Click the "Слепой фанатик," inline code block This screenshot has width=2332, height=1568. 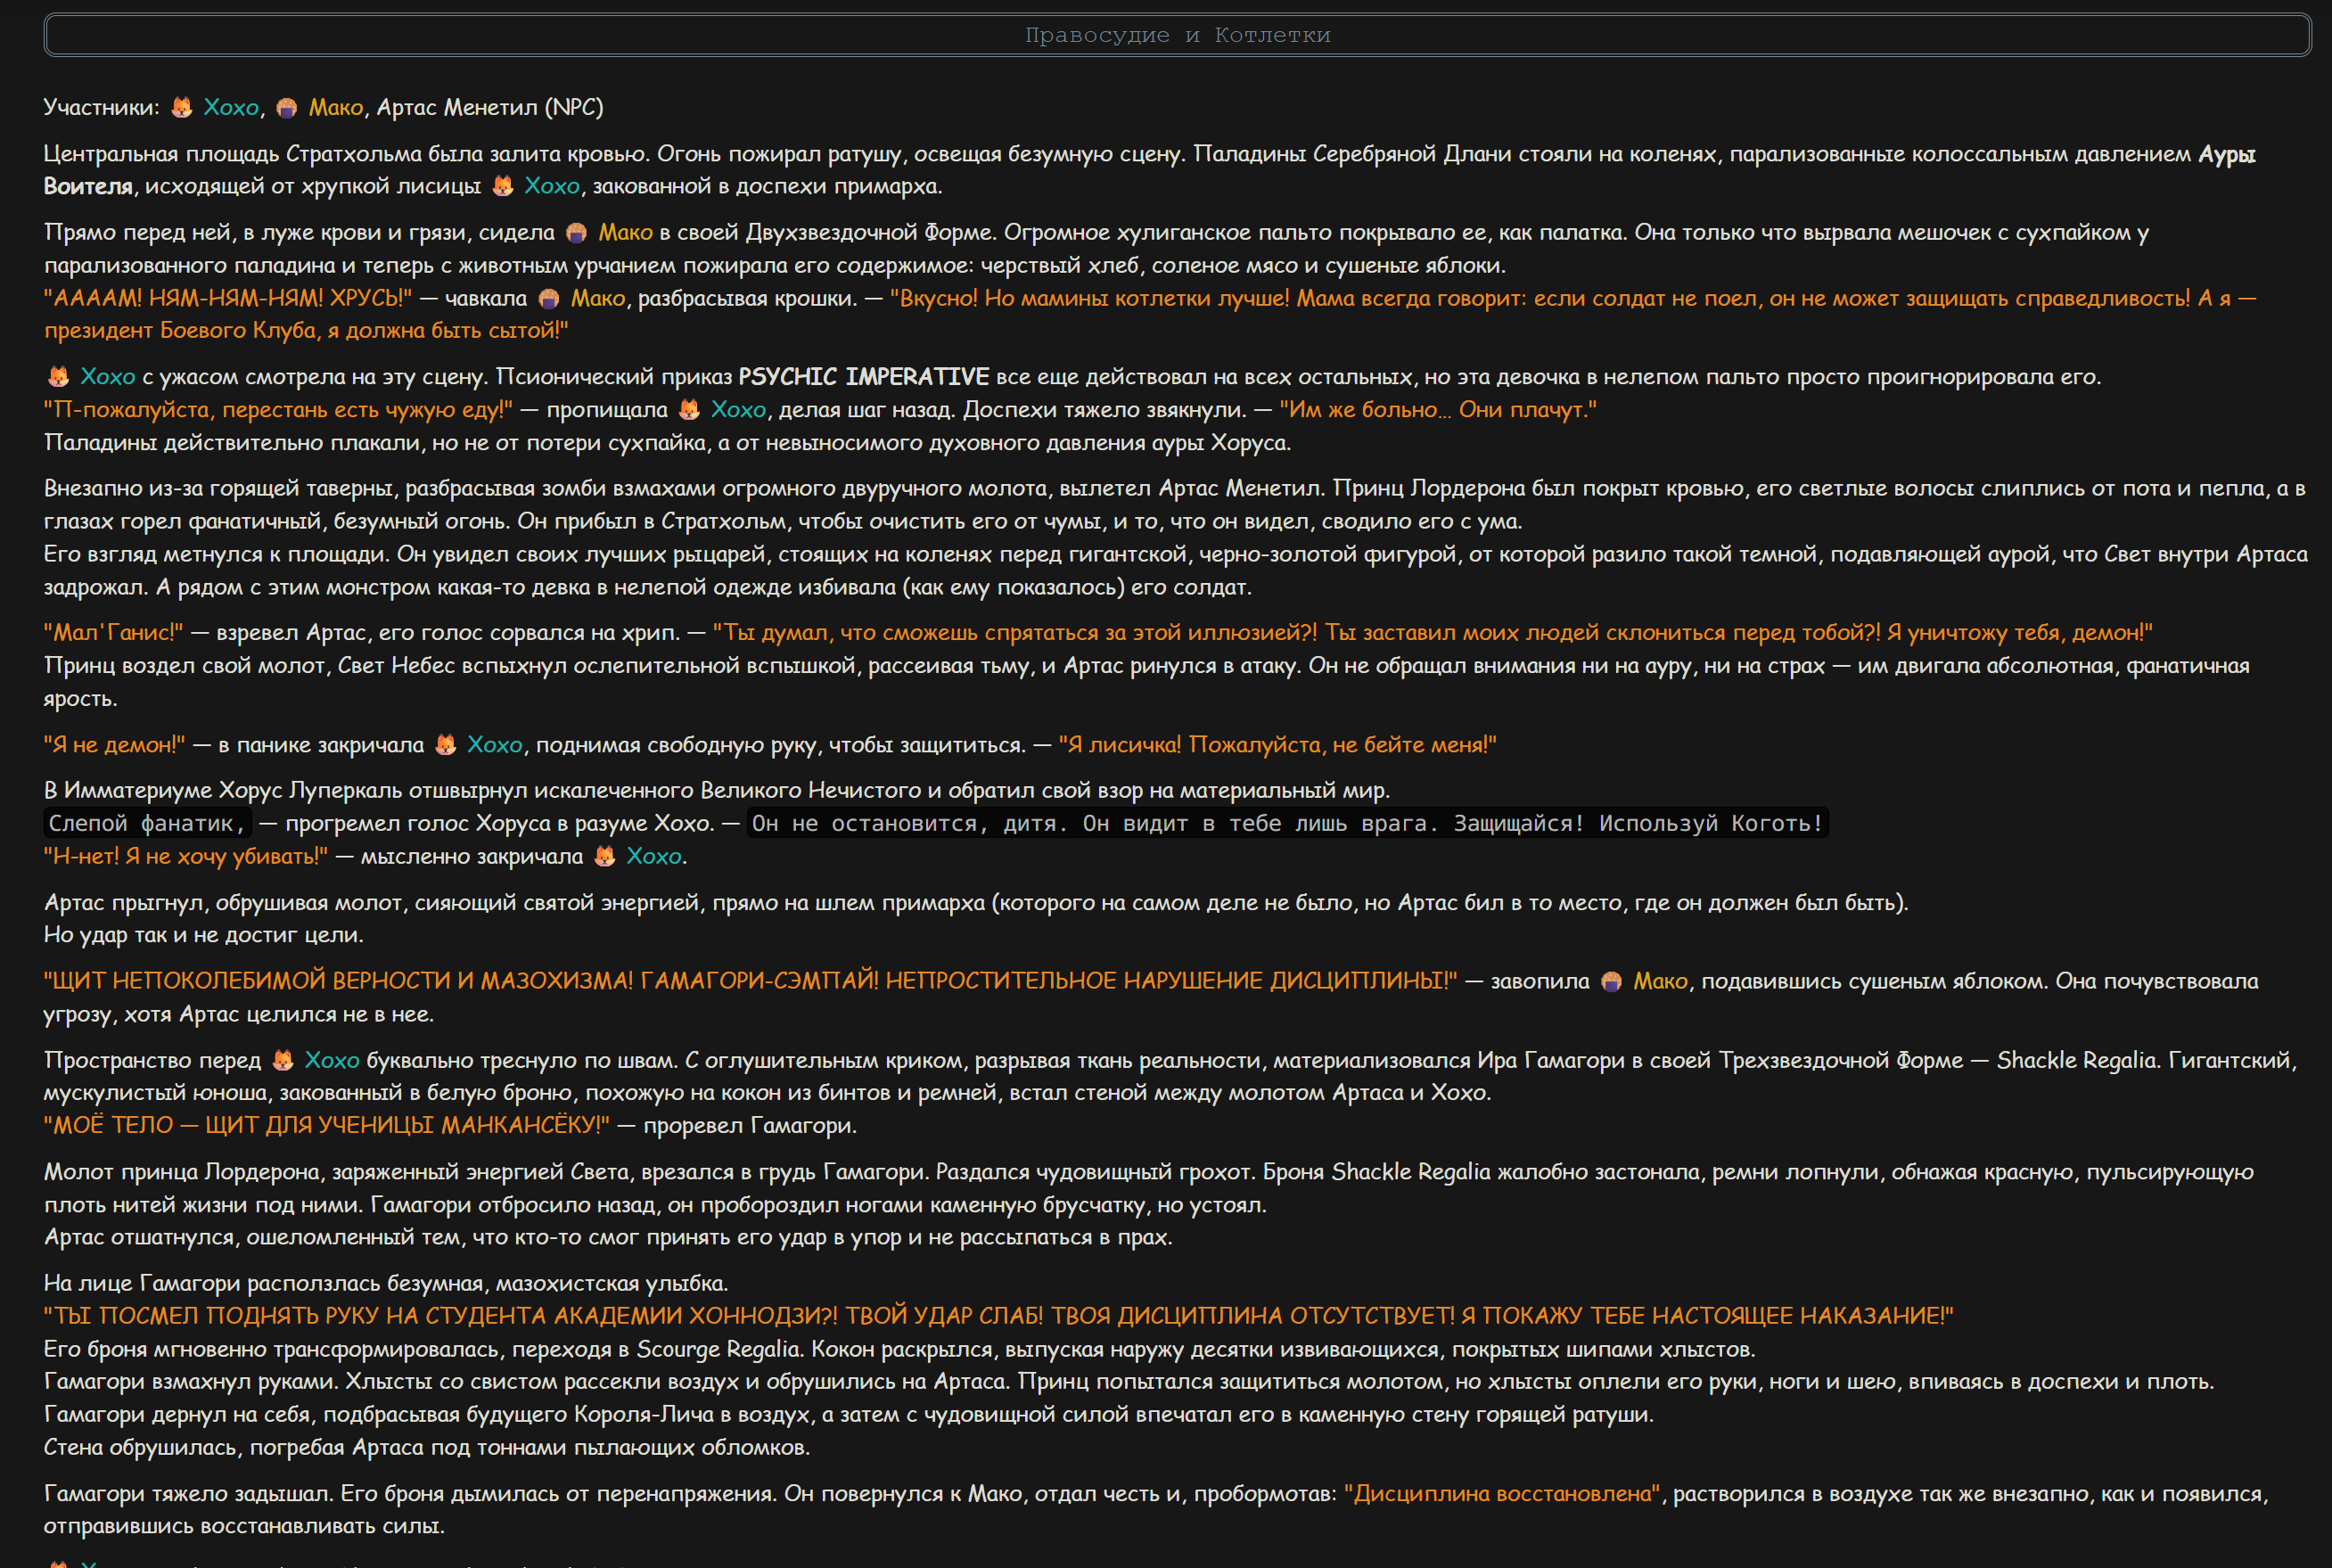point(148,823)
